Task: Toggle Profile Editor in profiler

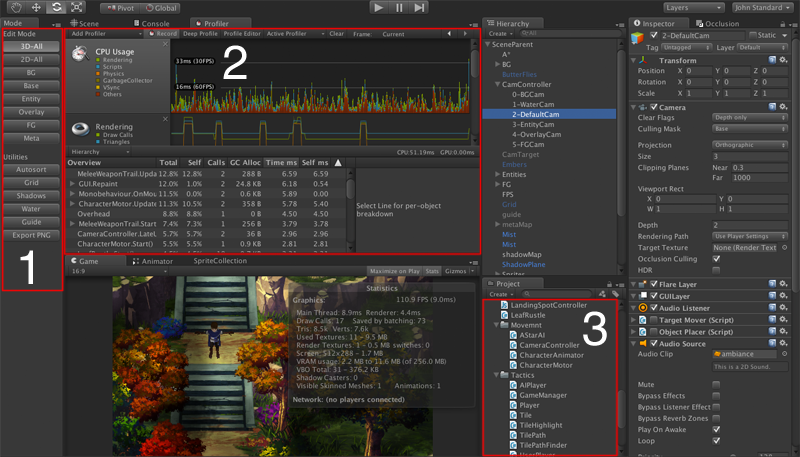Action: (x=242, y=34)
